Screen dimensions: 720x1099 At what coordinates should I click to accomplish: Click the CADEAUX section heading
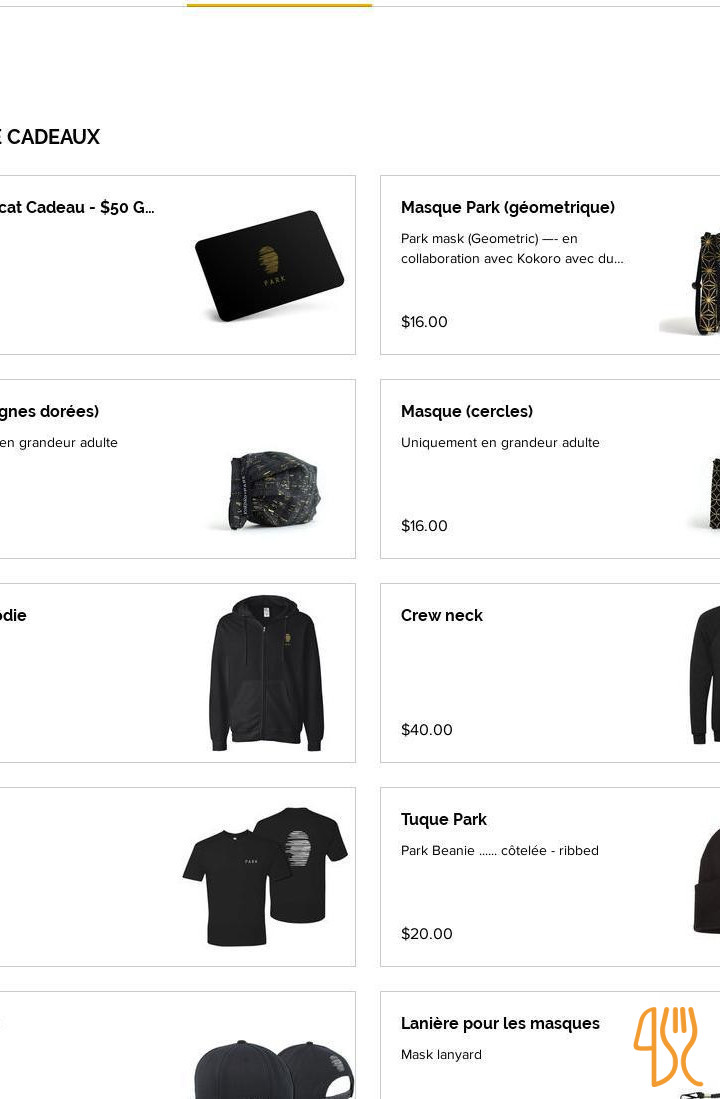point(52,137)
